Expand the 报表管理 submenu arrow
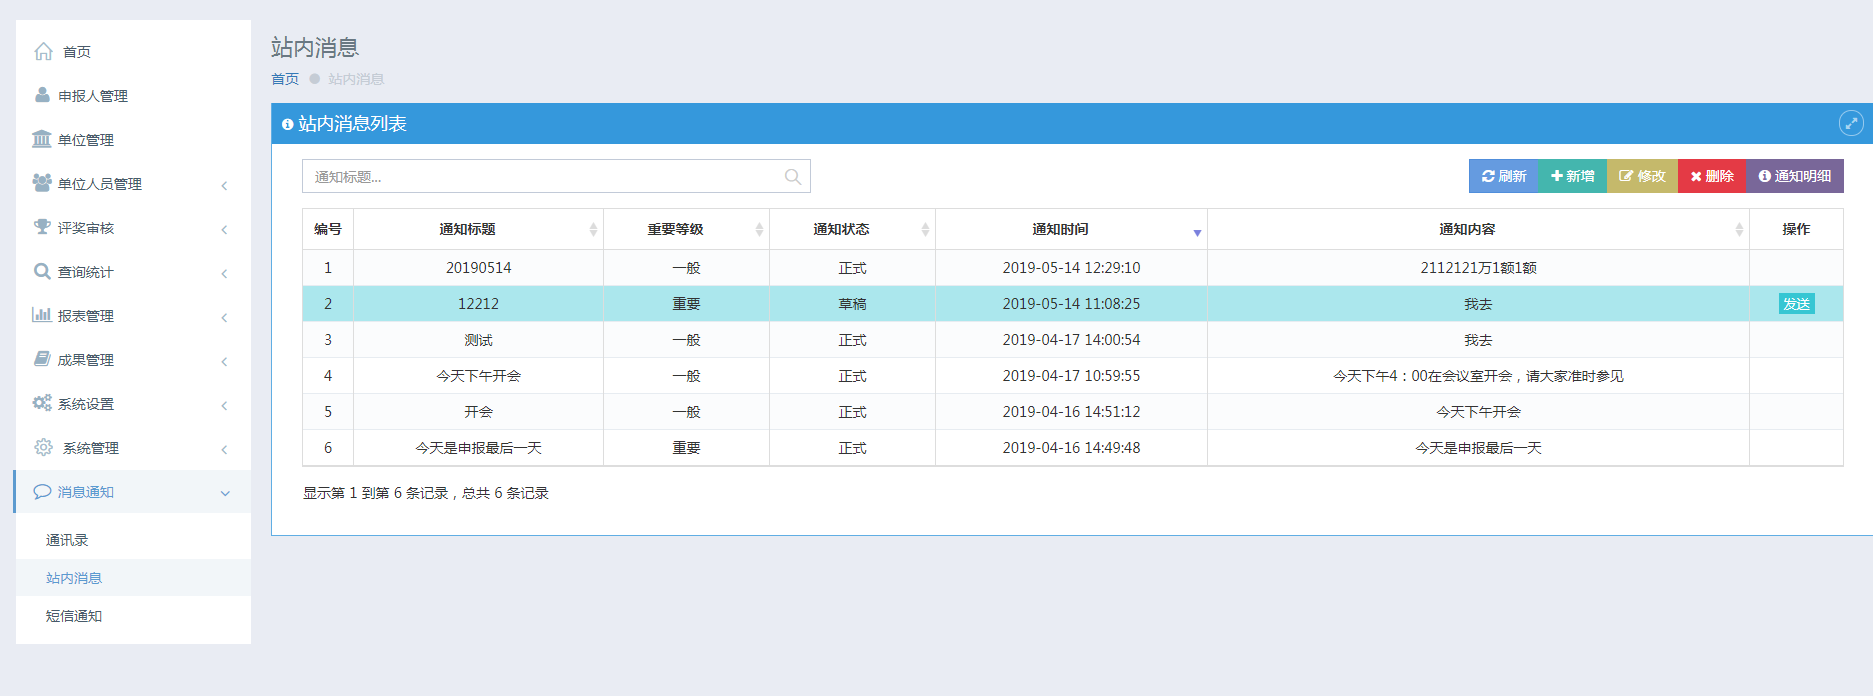This screenshot has height=696, width=1873. (x=224, y=317)
